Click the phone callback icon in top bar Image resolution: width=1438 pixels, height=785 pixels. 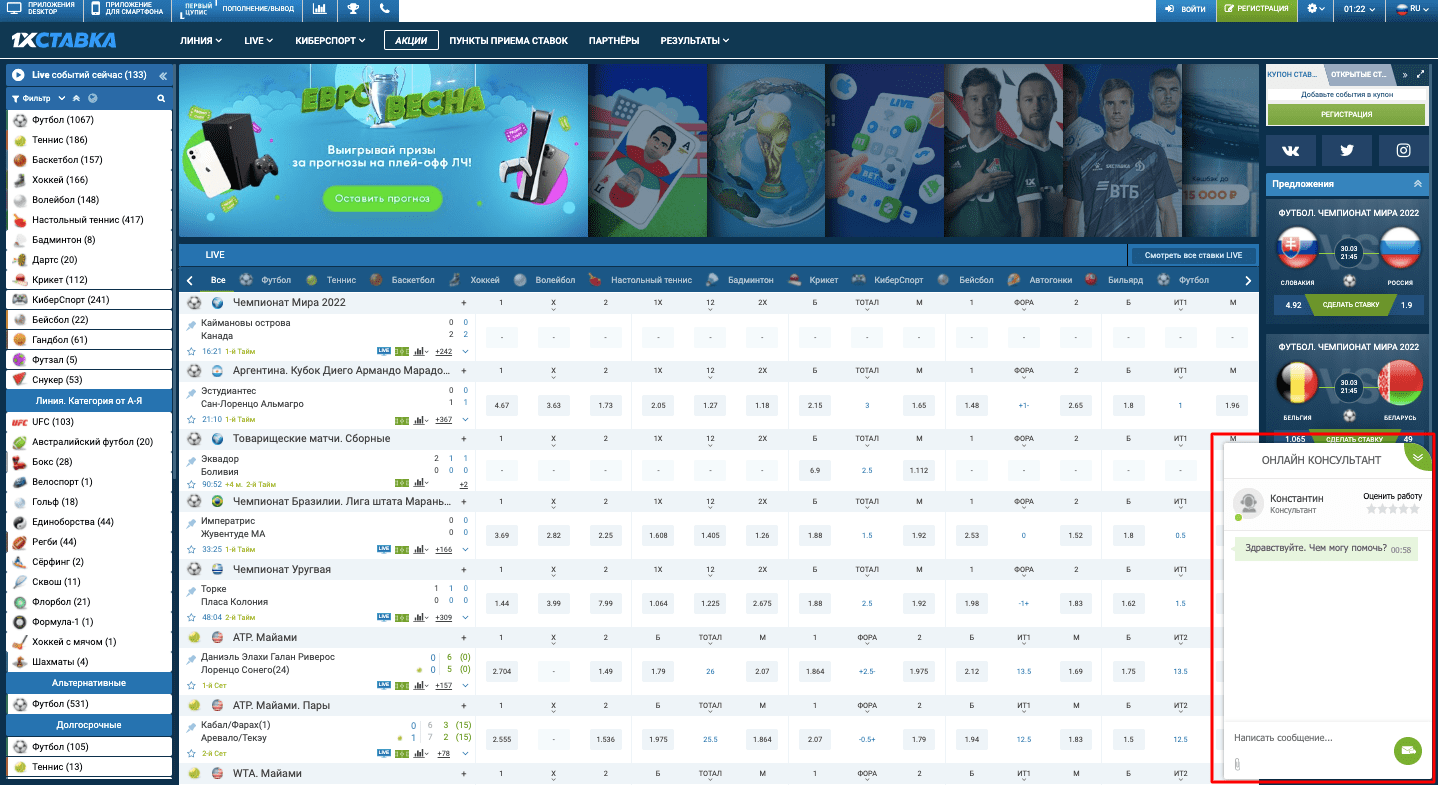385,10
